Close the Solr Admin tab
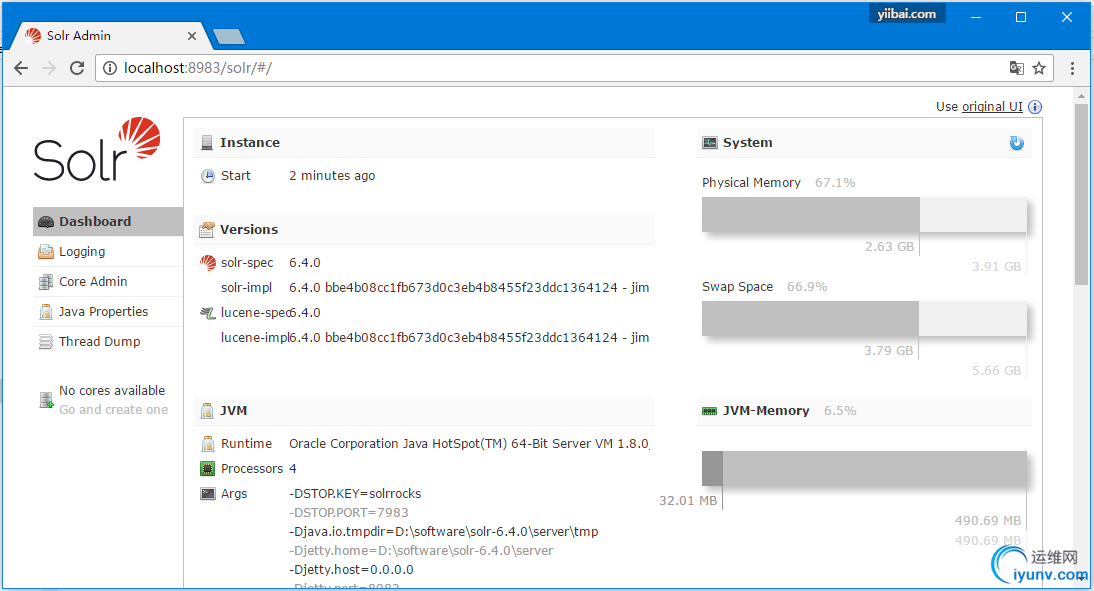This screenshot has width=1094, height=591. (192, 36)
